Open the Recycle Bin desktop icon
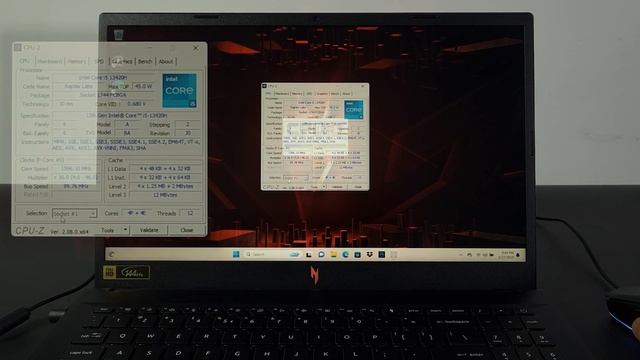Viewport: 640px width, 360px height. [118, 34]
